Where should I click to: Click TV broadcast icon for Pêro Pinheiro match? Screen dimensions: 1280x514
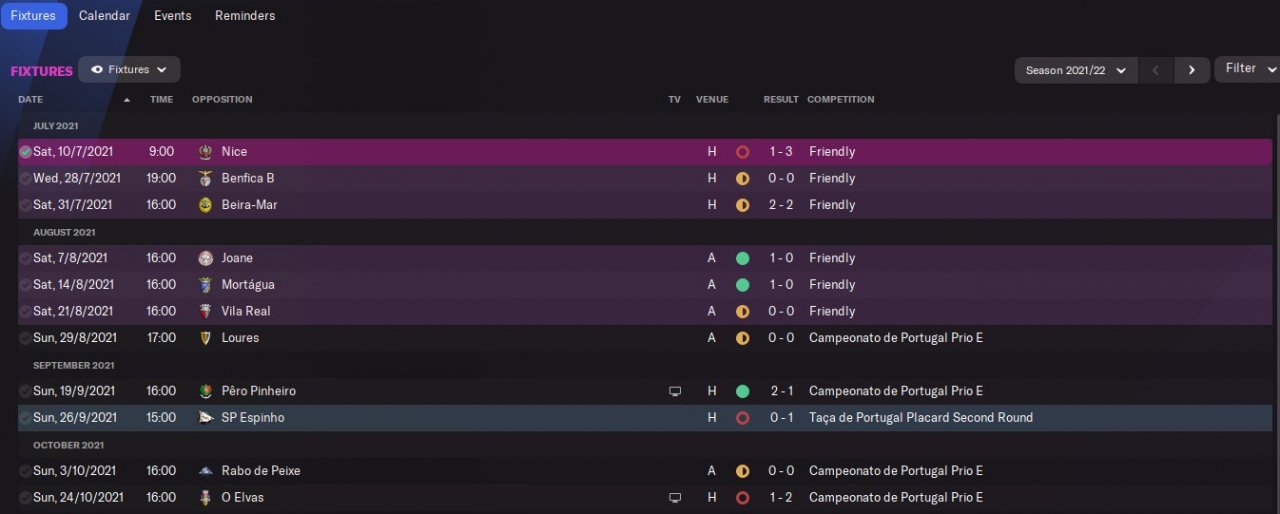tap(675, 392)
